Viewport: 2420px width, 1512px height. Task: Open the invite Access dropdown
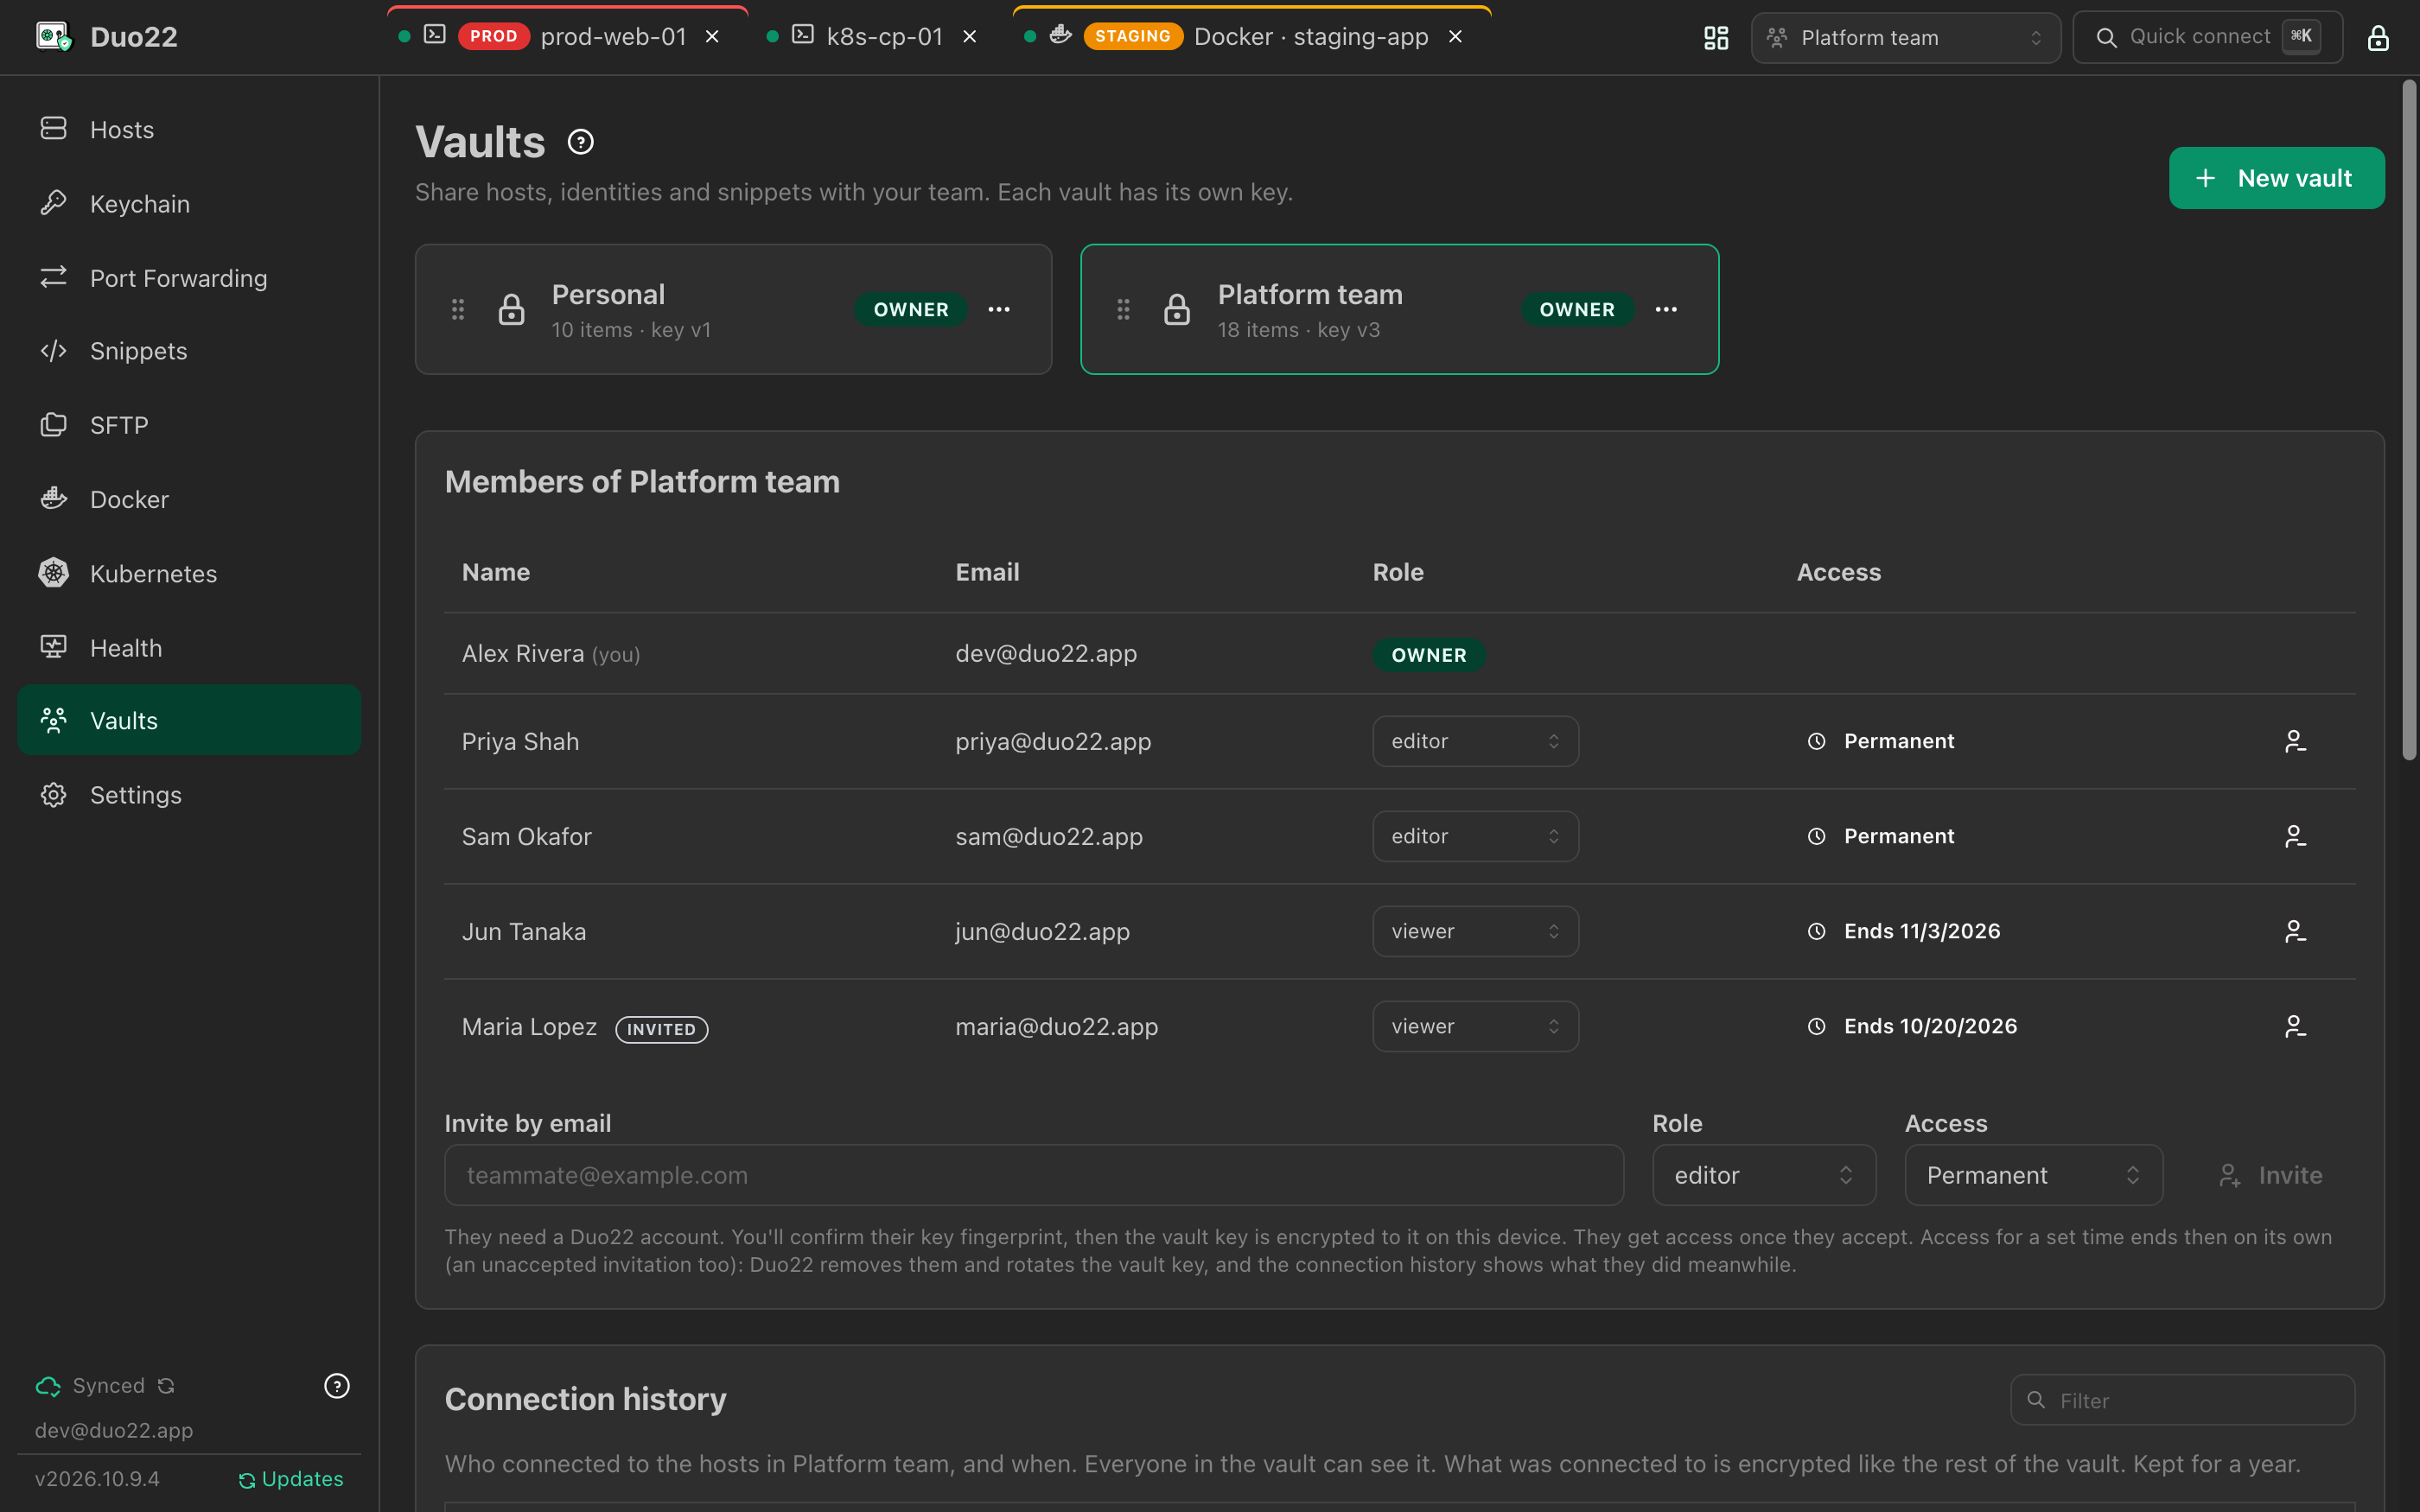[2033, 1175]
